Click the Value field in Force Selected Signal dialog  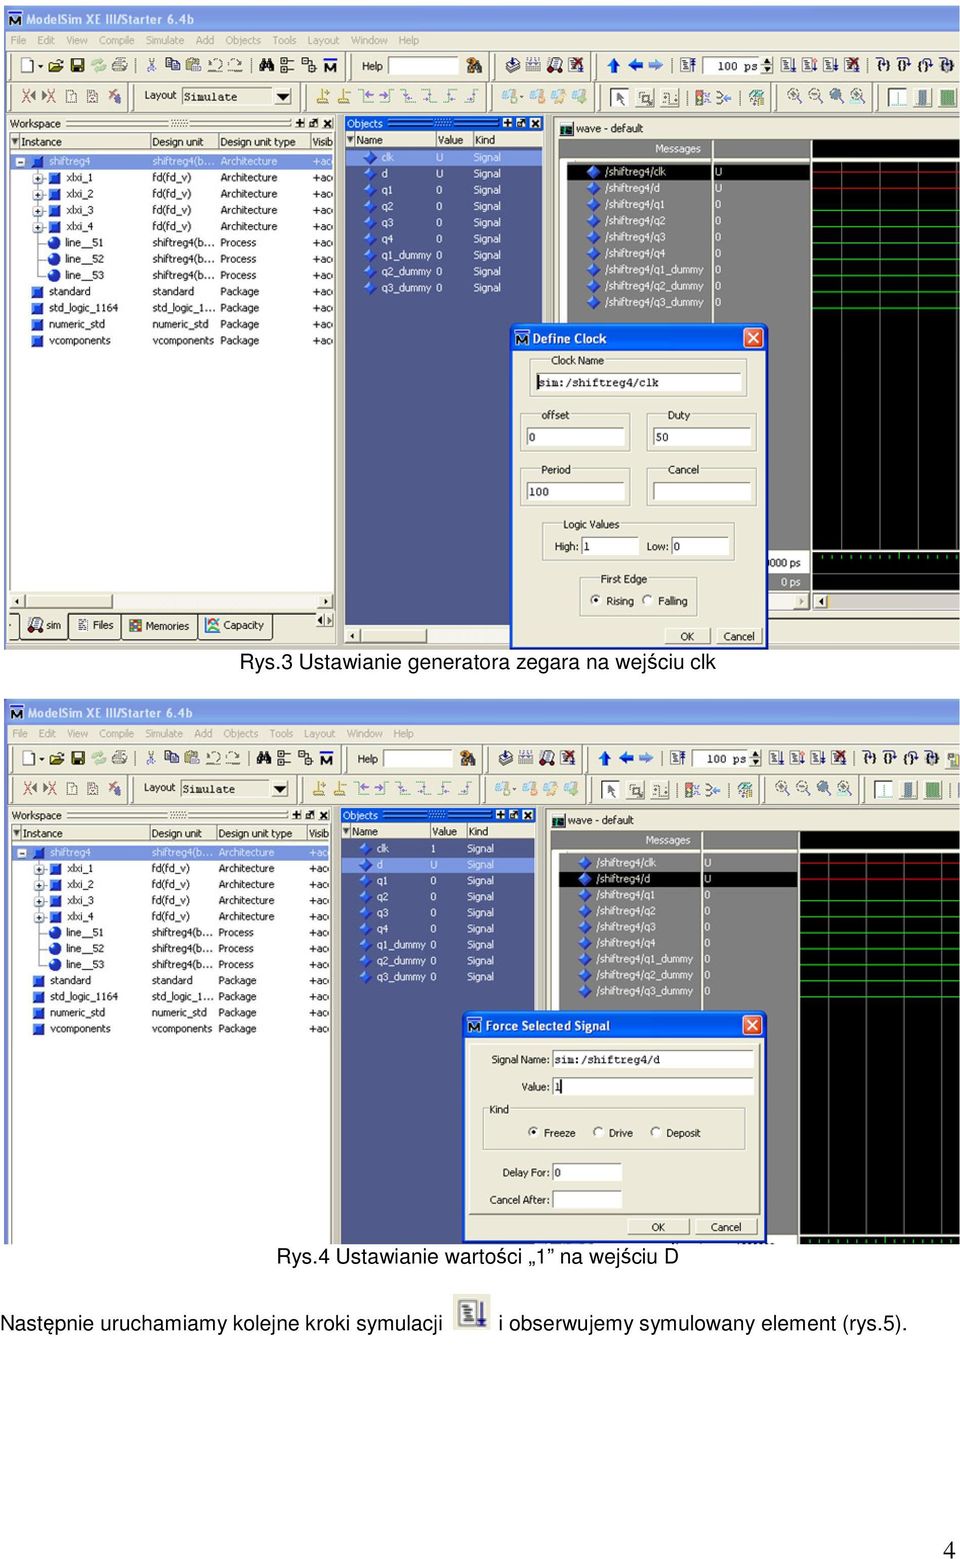click(653, 1086)
